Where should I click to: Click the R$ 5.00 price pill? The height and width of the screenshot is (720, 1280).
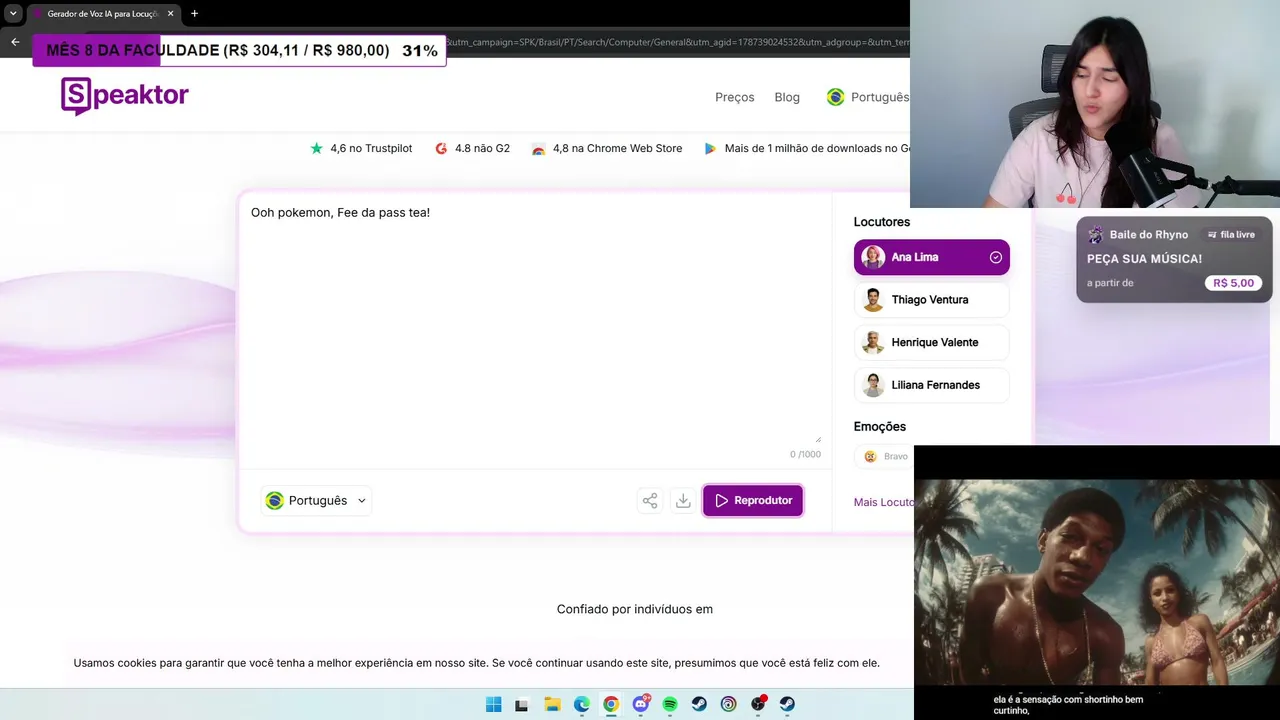pos(1233,283)
